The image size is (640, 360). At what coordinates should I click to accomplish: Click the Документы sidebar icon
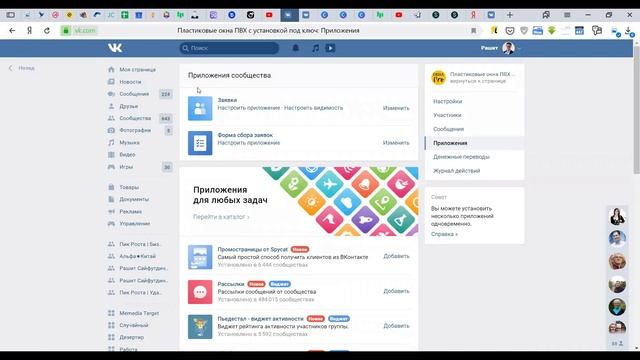(111, 199)
